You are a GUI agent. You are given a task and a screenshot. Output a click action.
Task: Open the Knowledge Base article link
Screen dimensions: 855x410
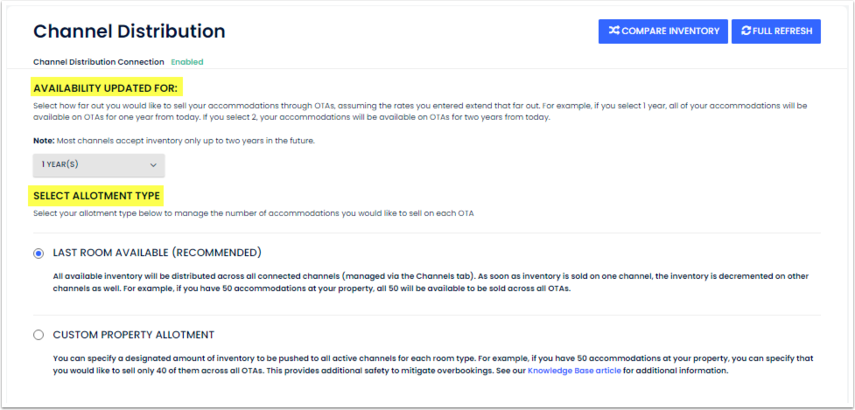pyautogui.click(x=575, y=370)
